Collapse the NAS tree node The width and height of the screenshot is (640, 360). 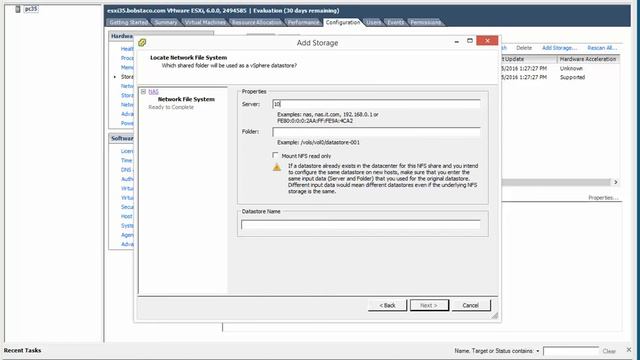tap(144, 92)
